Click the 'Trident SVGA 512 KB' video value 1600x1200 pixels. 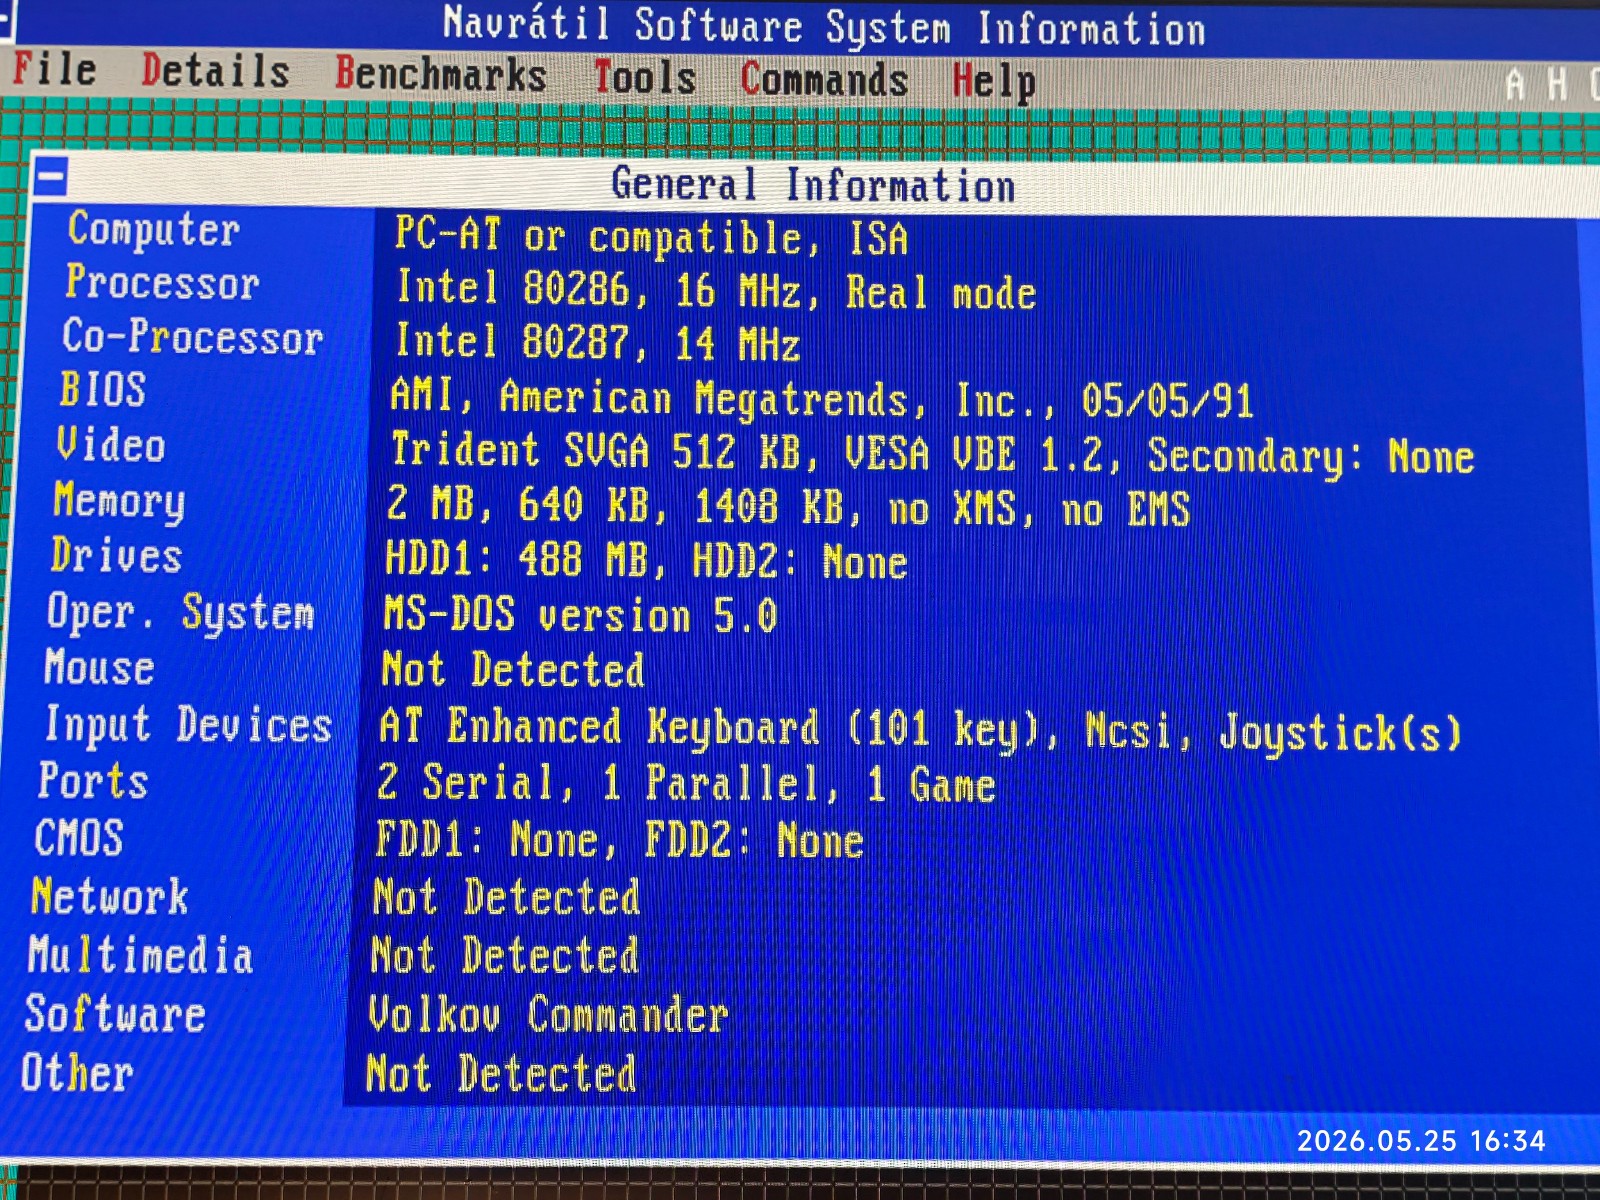pyautogui.click(x=932, y=453)
